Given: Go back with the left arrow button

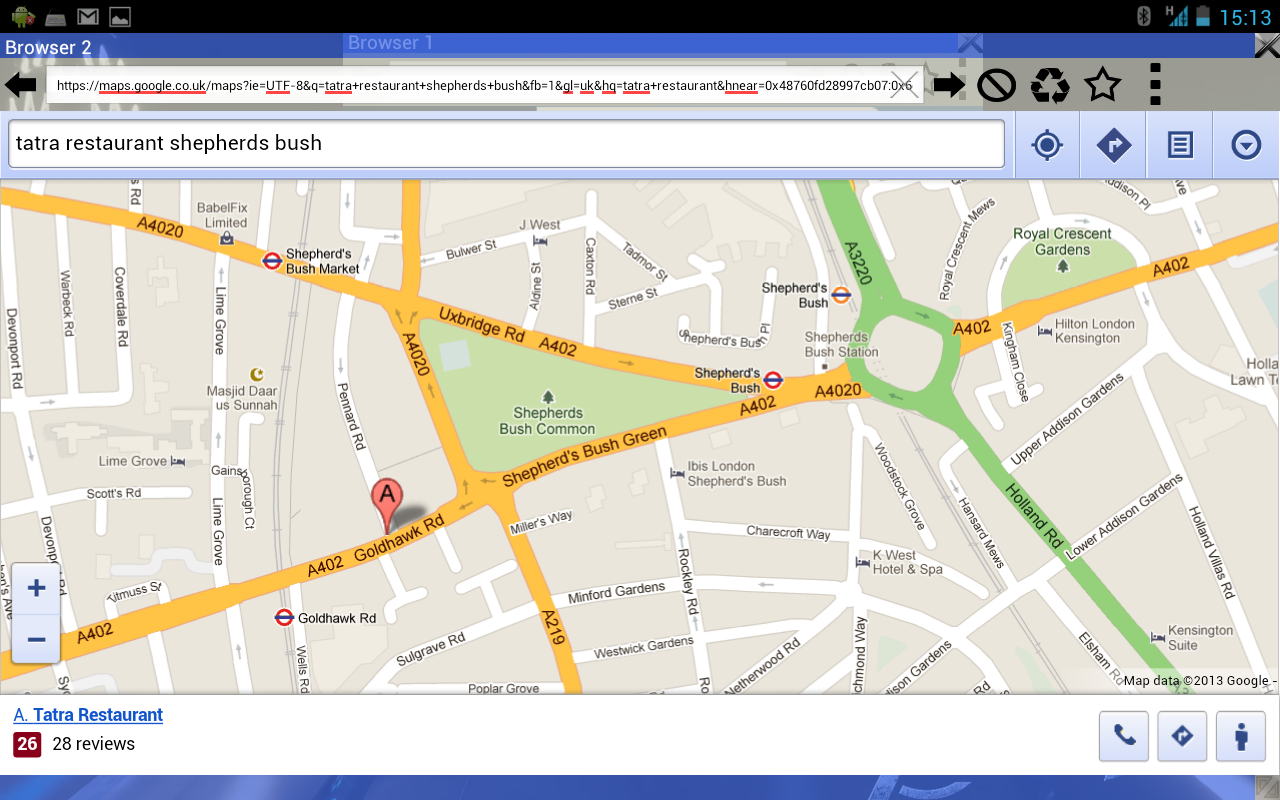Looking at the screenshot, I should pos(21,85).
